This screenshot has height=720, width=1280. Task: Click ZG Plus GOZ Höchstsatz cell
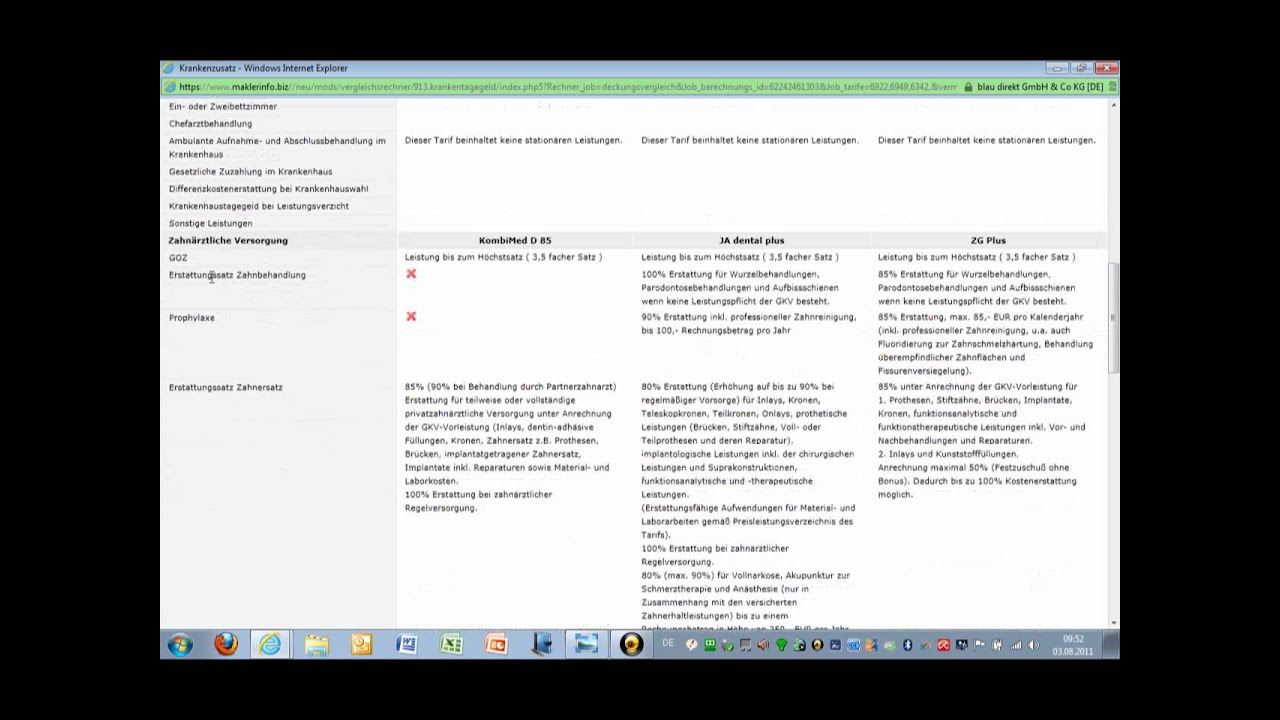(x=976, y=257)
